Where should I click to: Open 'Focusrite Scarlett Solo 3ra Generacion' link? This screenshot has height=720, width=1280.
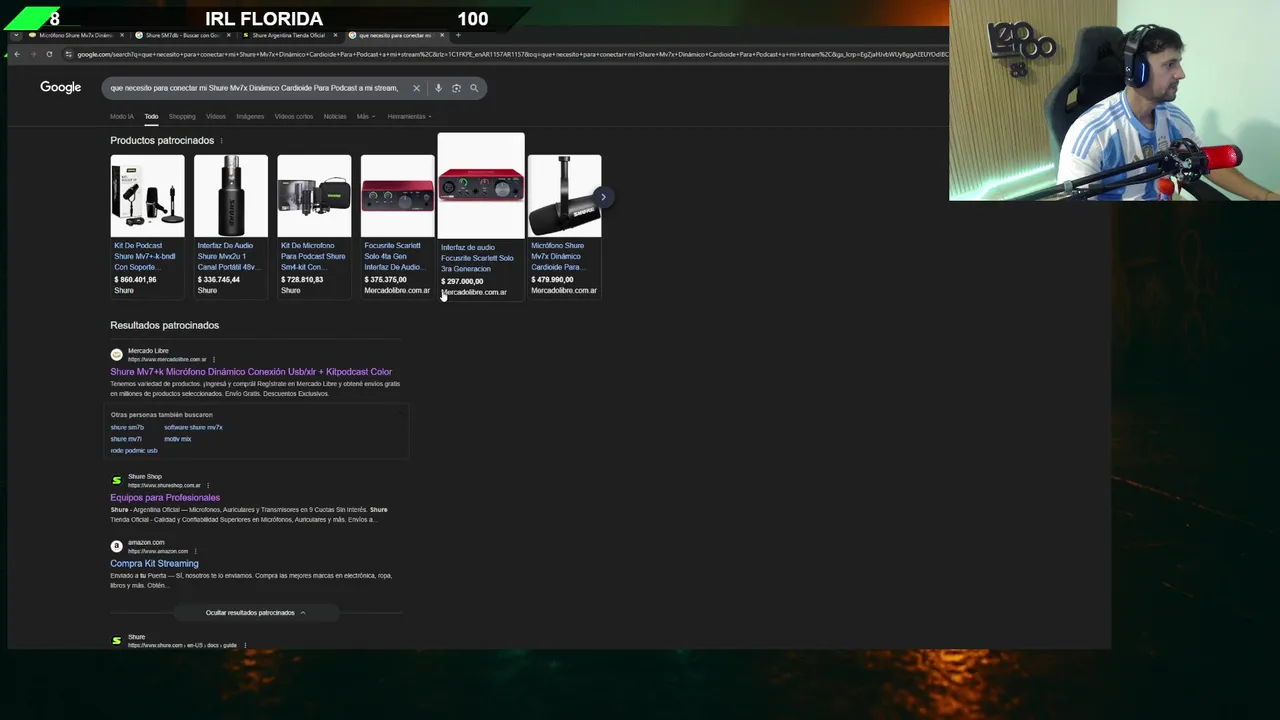pos(477,258)
